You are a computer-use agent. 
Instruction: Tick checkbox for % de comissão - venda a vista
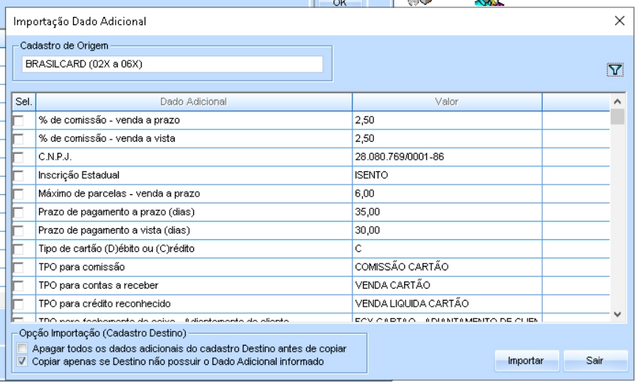tap(19, 139)
